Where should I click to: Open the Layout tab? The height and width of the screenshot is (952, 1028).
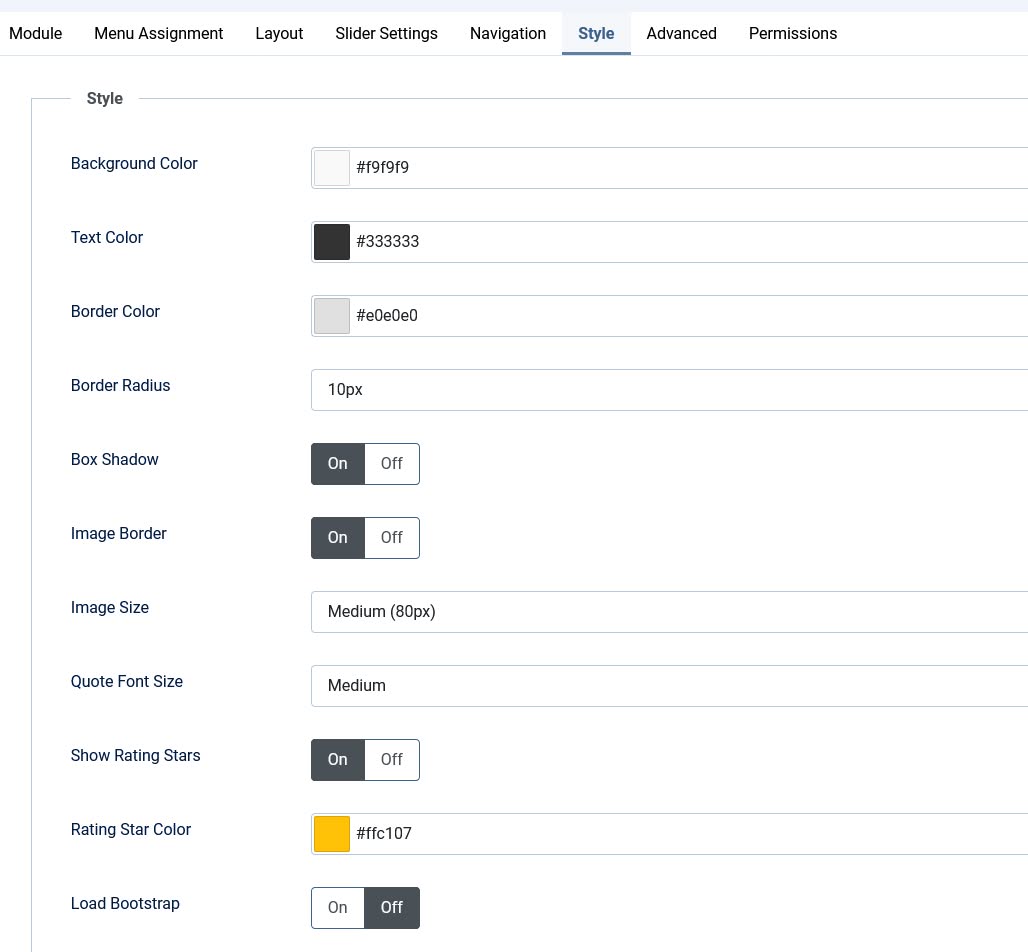tap(279, 33)
